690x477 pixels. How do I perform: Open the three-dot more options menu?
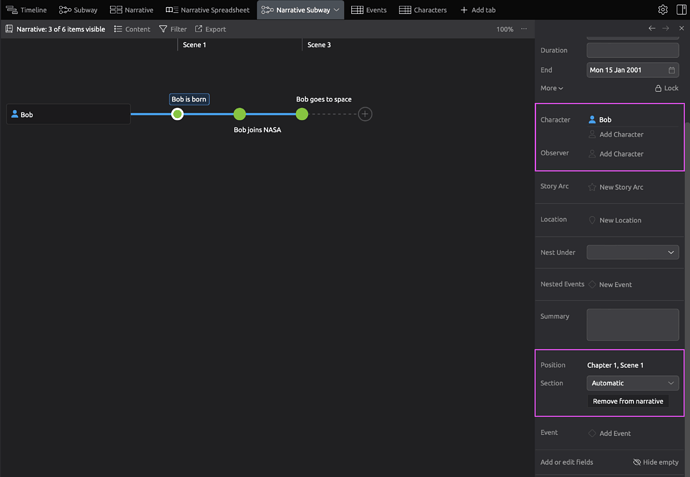click(523, 29)
